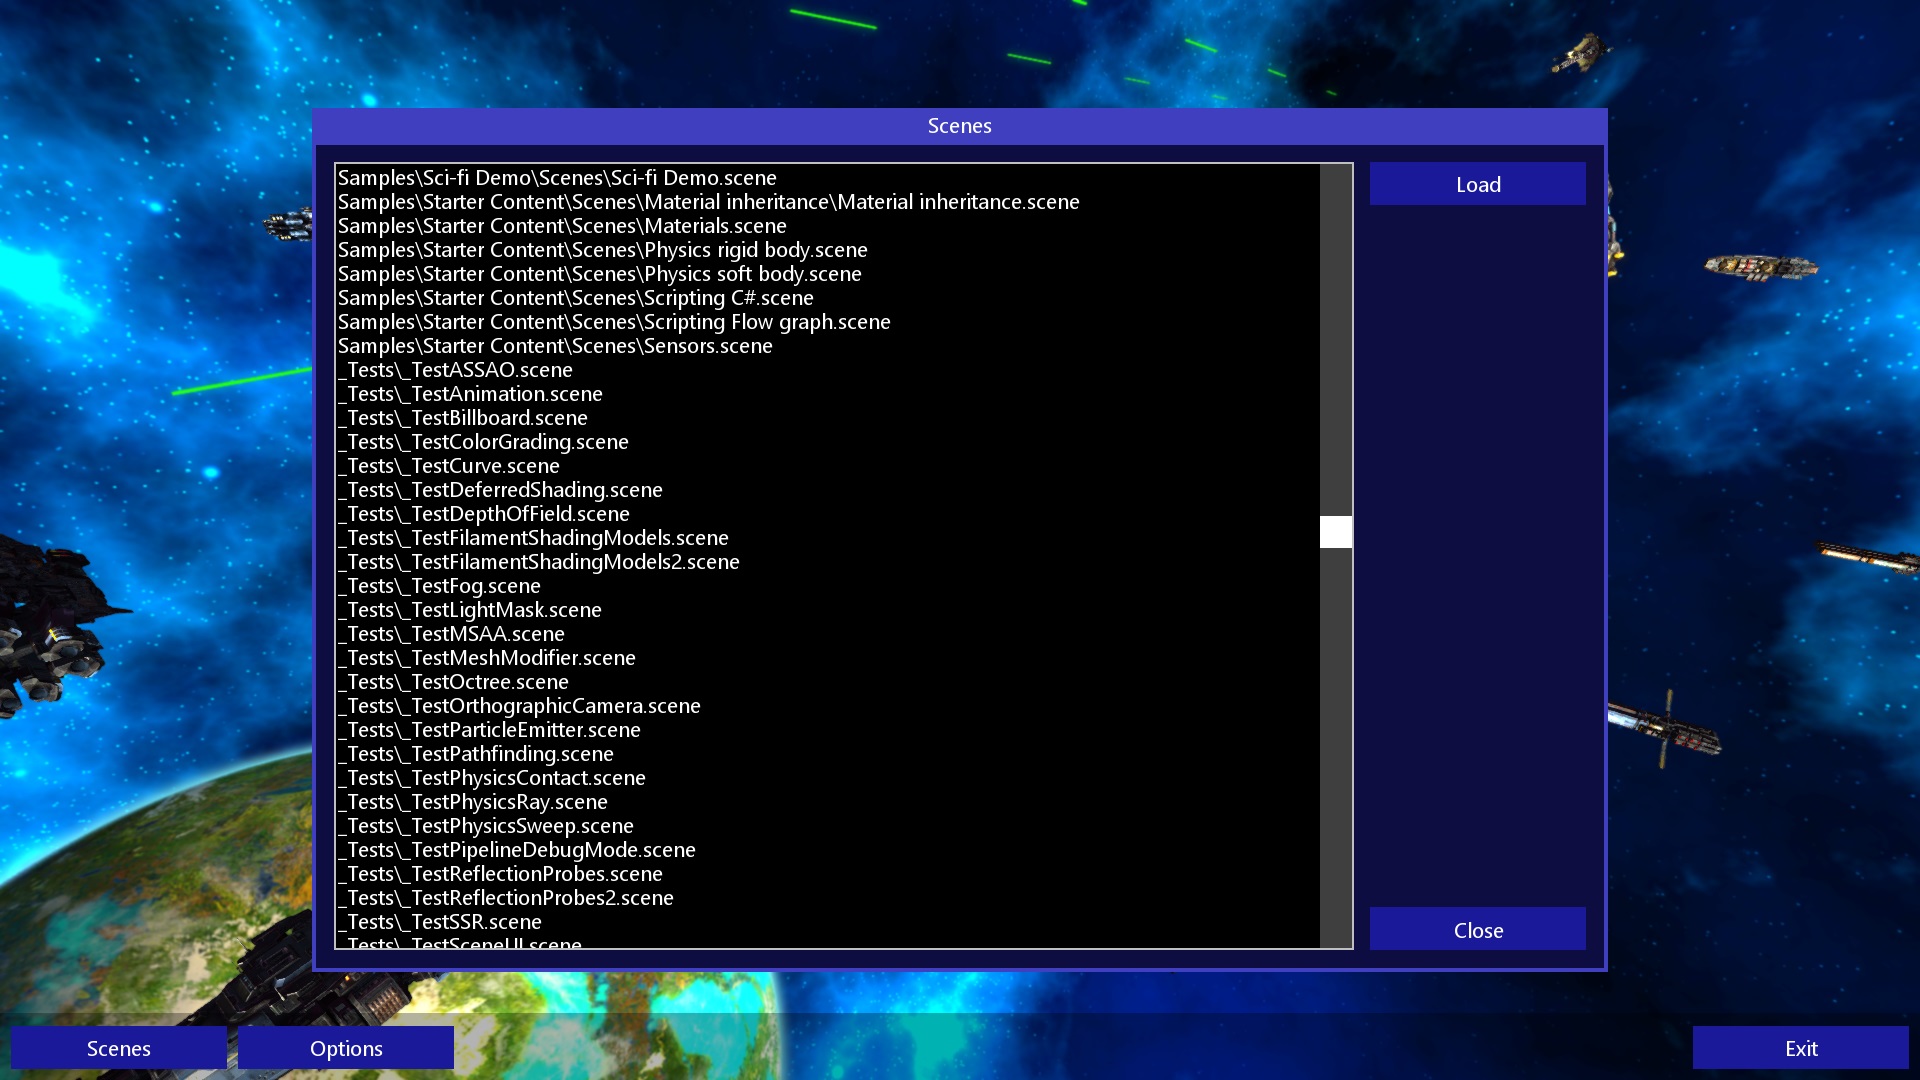Open the Options menu button
1920x1080 pixels.
point(346,1048)
